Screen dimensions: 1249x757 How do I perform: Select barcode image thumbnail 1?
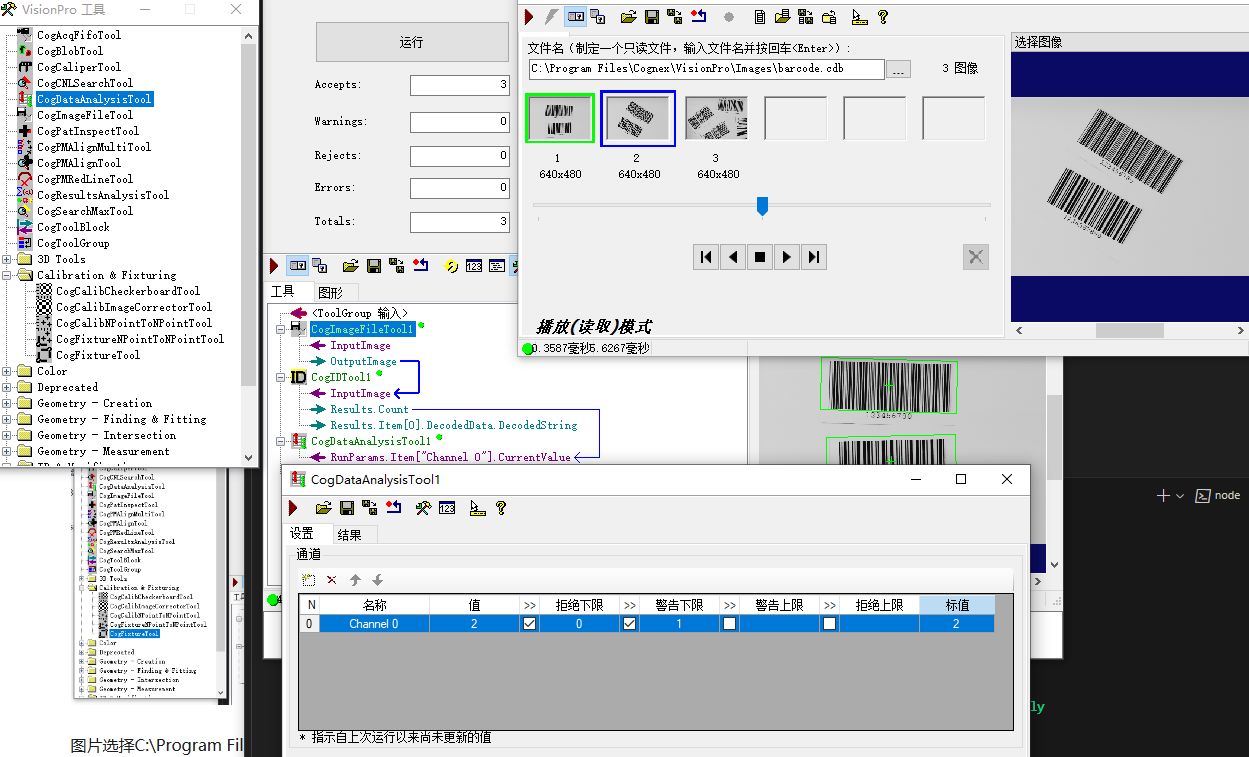click(x=560, y=119)
